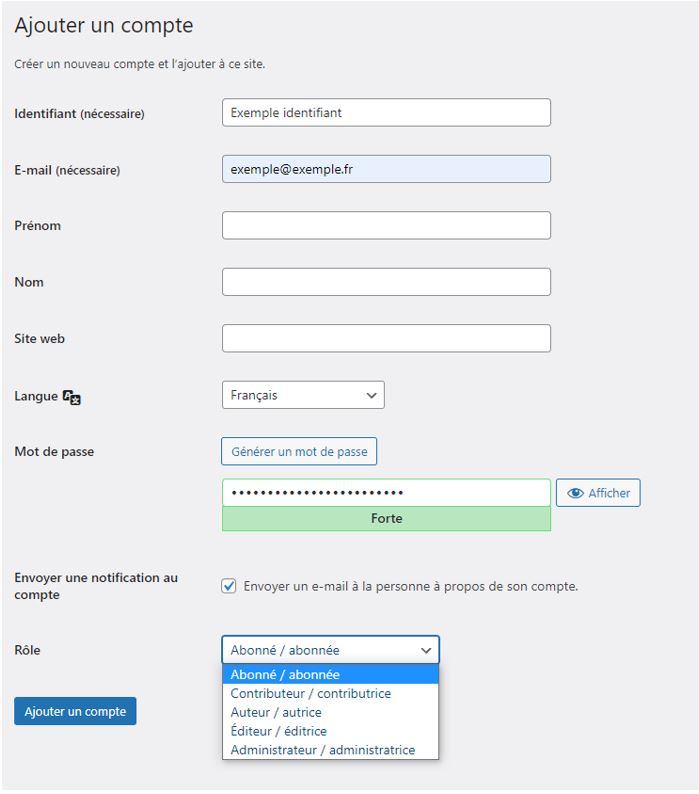Select Abonné / abonnée highlighted option

pyautogui.click(x=330, y=674)
